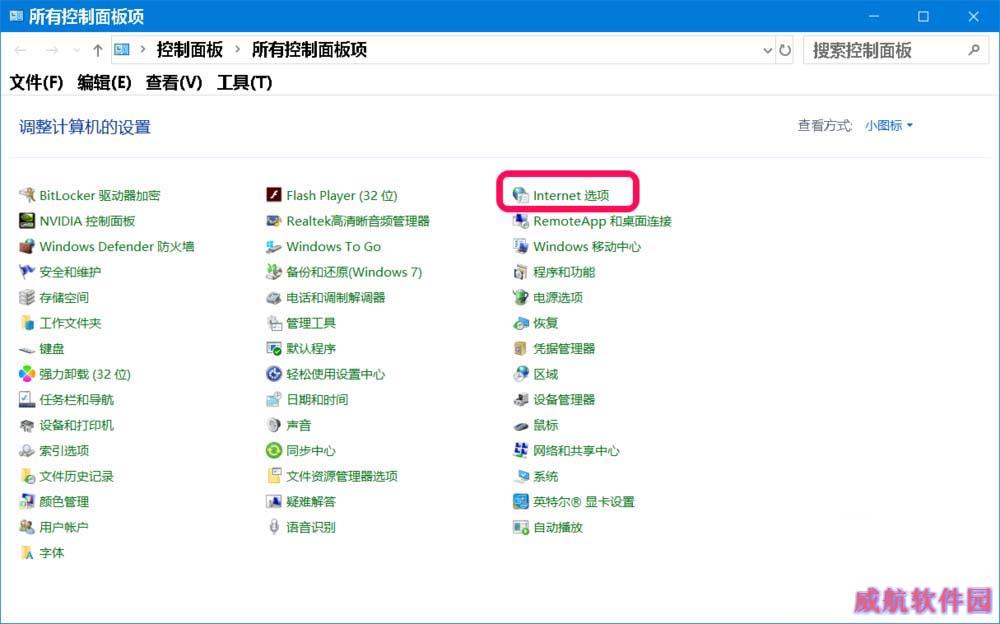Open 强力卸载 (32 位) icon
Viewport: 1000px width, 624px height.
(27, 374)
